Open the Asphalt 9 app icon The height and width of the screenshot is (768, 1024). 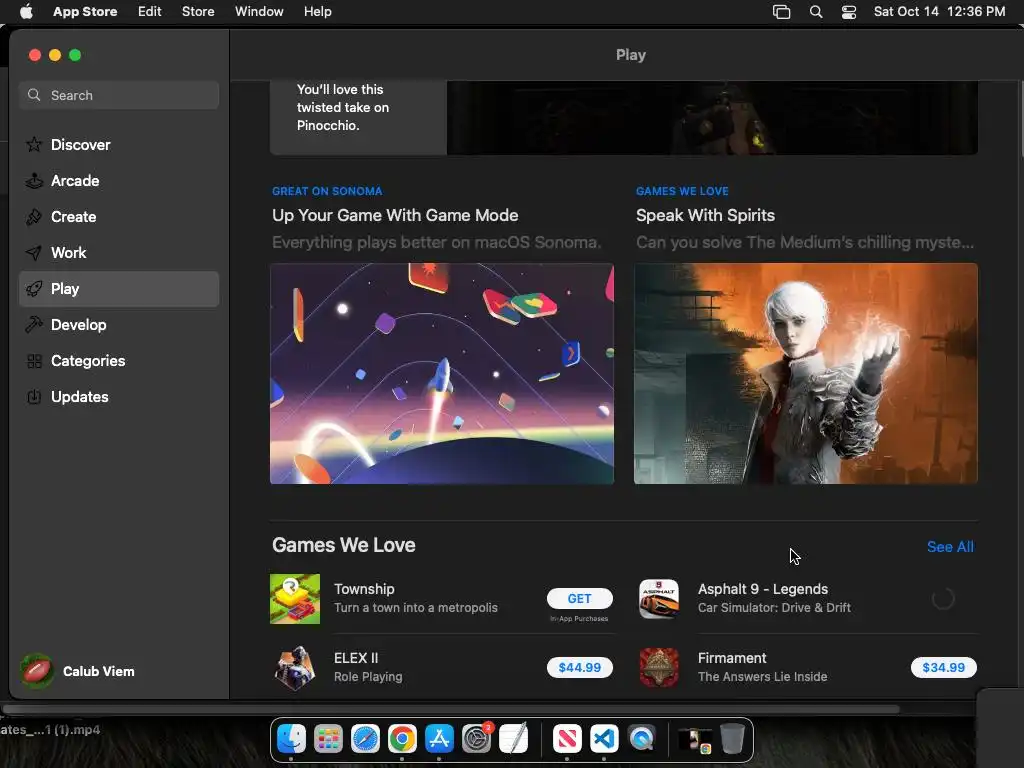coord(658,599)
